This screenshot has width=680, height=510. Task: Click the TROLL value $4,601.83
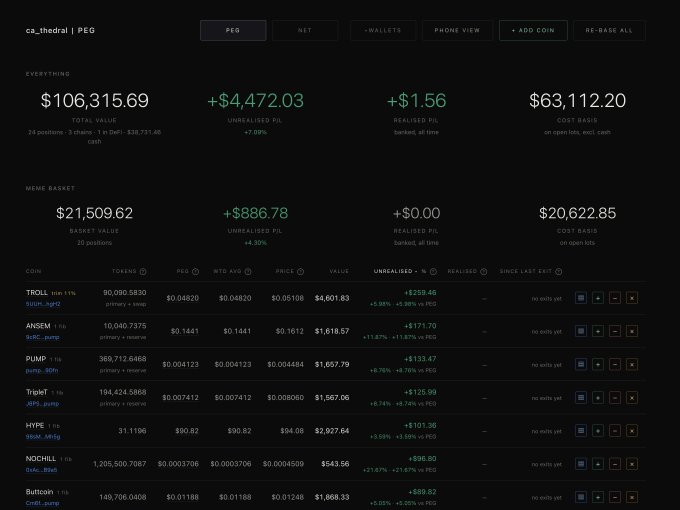[x=332, y=298]
